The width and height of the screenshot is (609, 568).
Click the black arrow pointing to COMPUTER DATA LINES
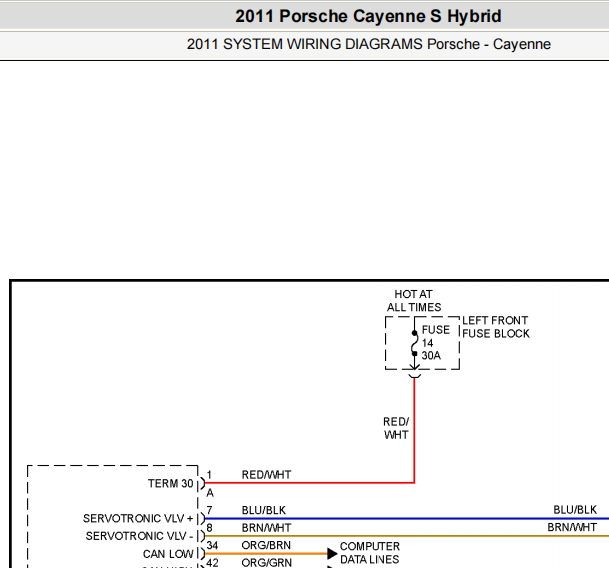click(x=332, y=554)
